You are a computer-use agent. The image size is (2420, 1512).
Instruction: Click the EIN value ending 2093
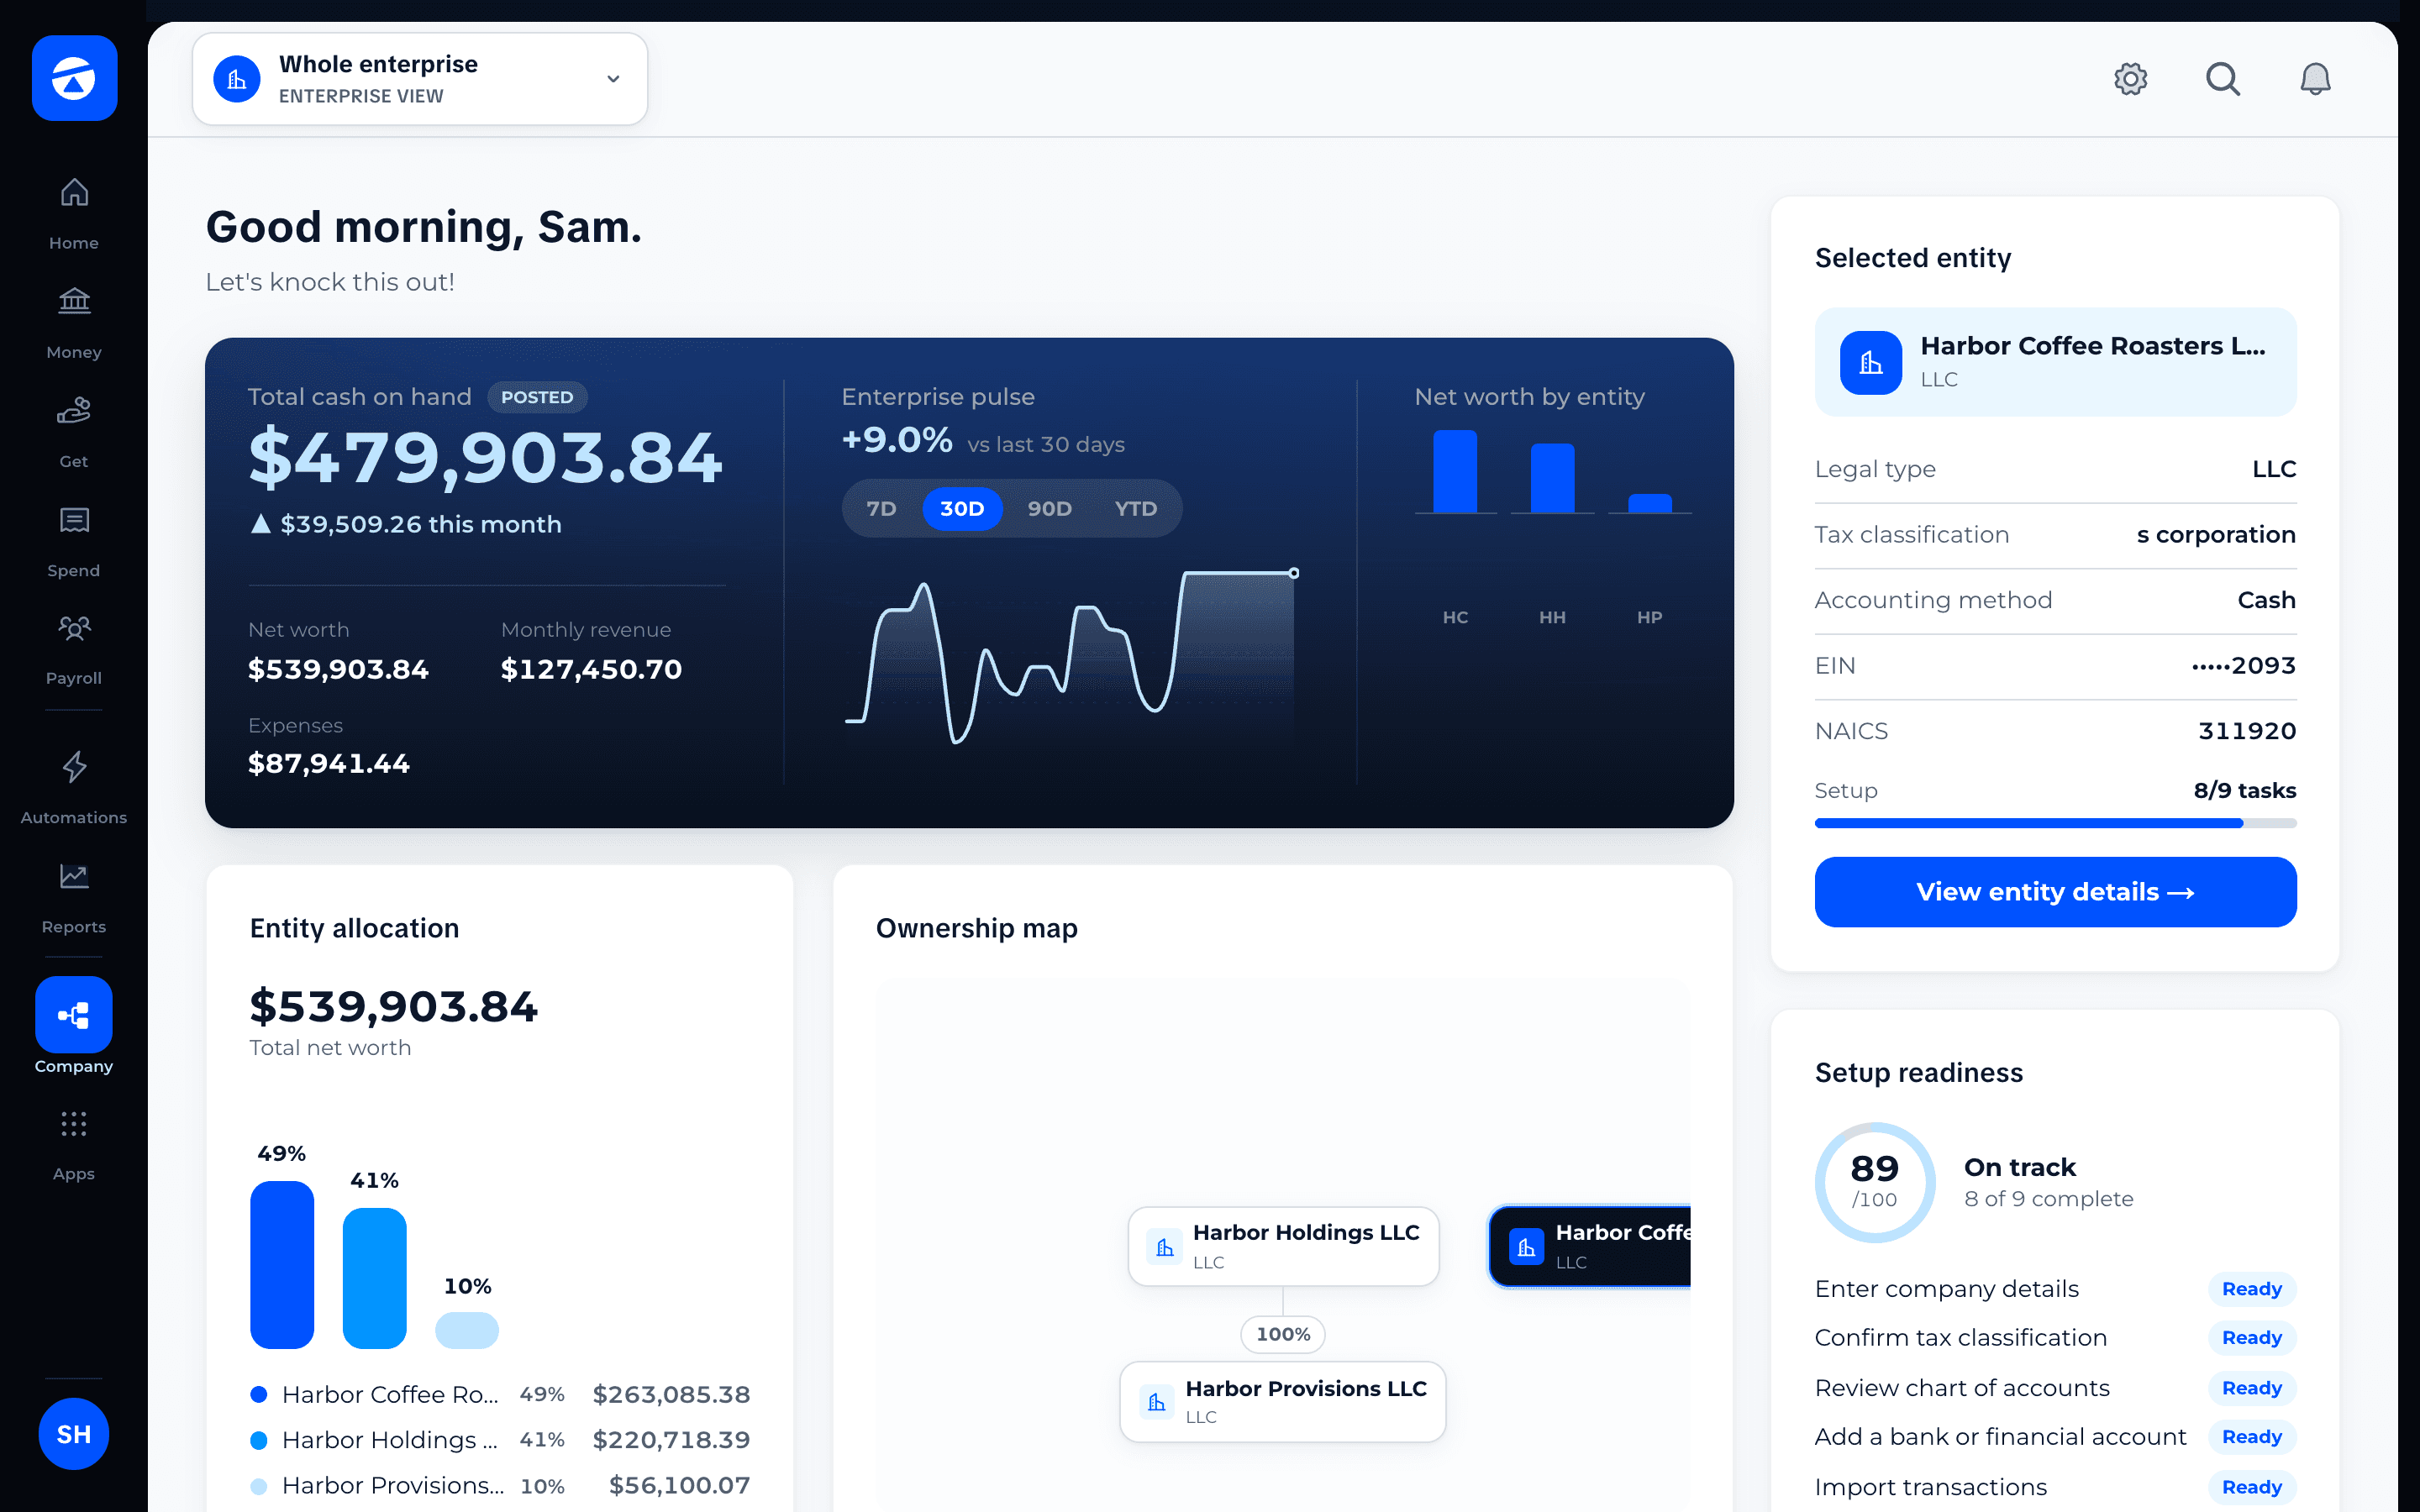pyautogui.click(x=2244, y=666)
